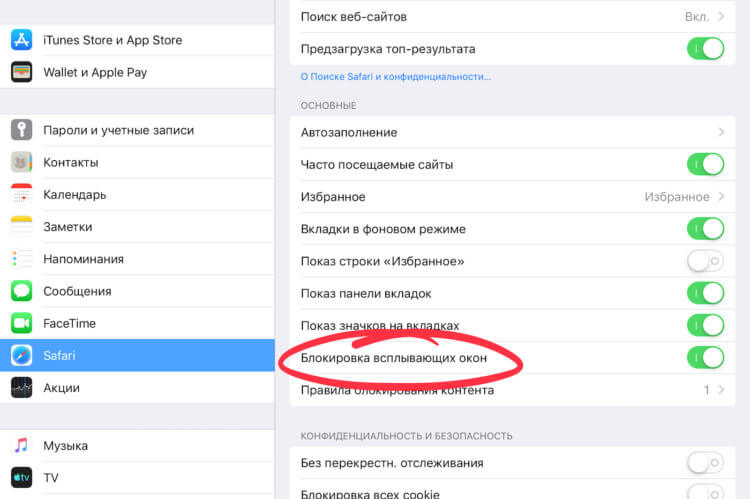This screenshot has height=499, width=750.
Task: Open Пароли и учетные записи settings
Action: click(x=137, y=130)
